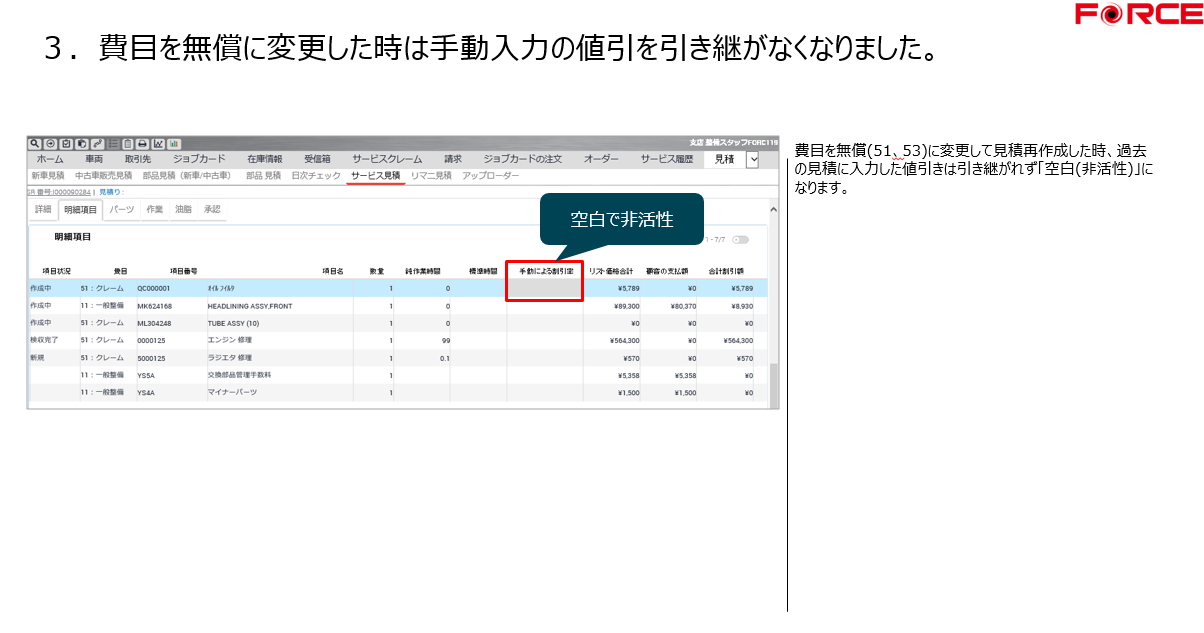Open the サービス履歴 menu

[x=666, y=159]
